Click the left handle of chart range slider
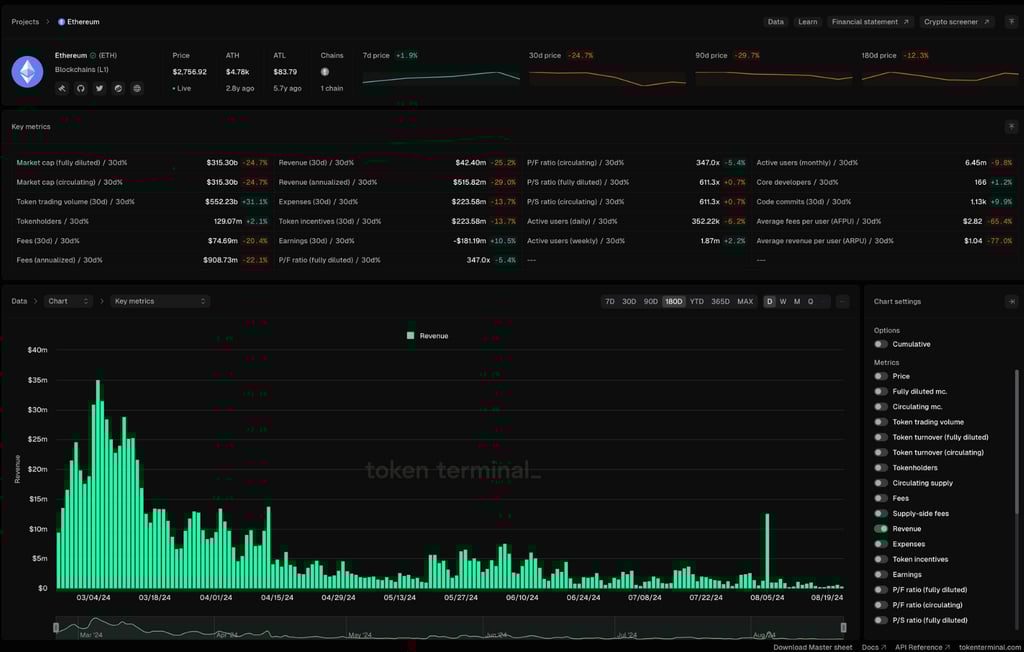 point(56,628)
